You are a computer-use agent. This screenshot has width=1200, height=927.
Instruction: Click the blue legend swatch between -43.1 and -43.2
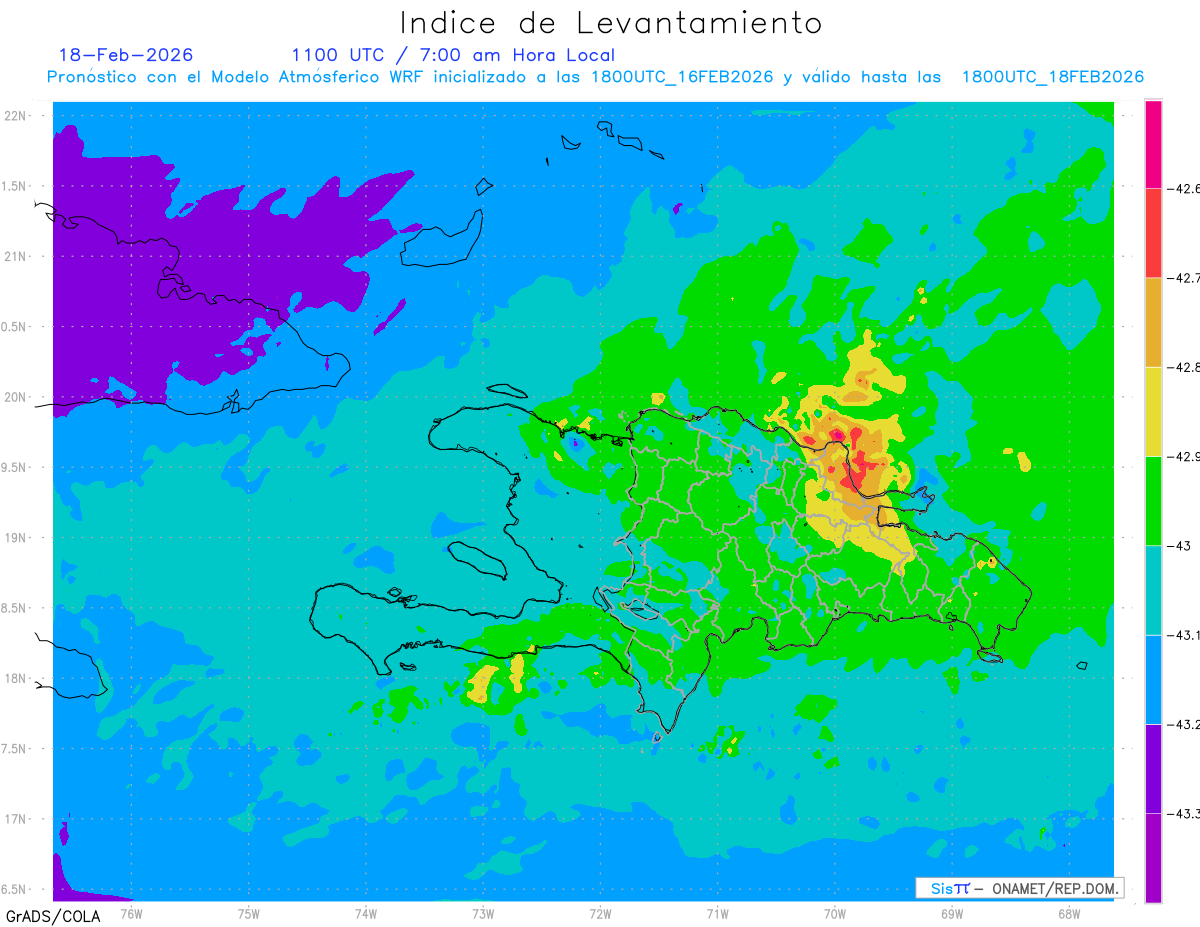1153,679
